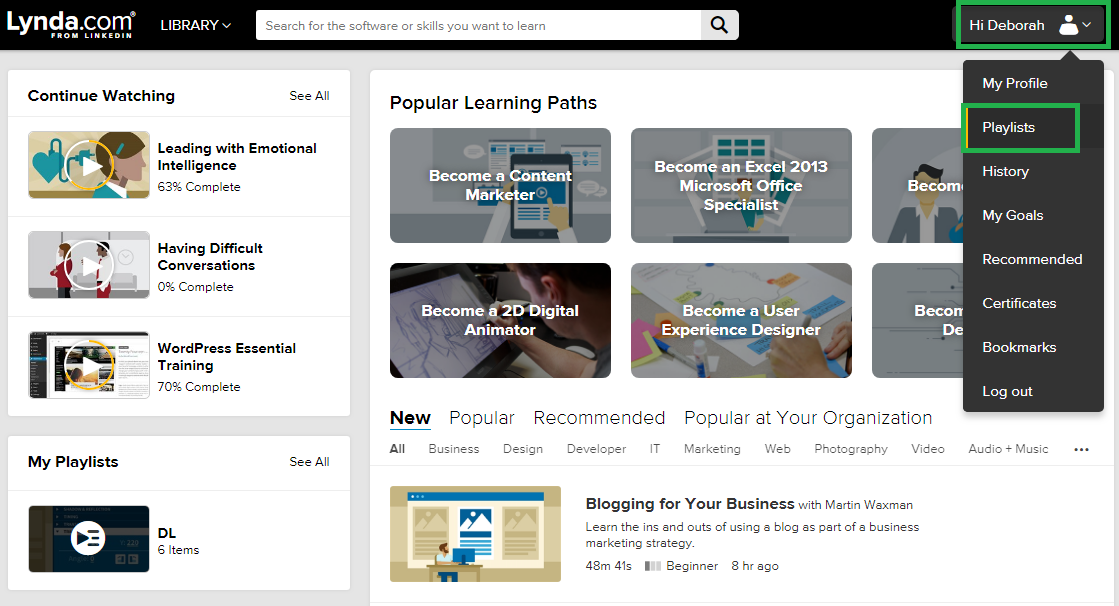1119x606 pixels.
Task: Click the user profile avatar icon
Action: coord(1068,25)
